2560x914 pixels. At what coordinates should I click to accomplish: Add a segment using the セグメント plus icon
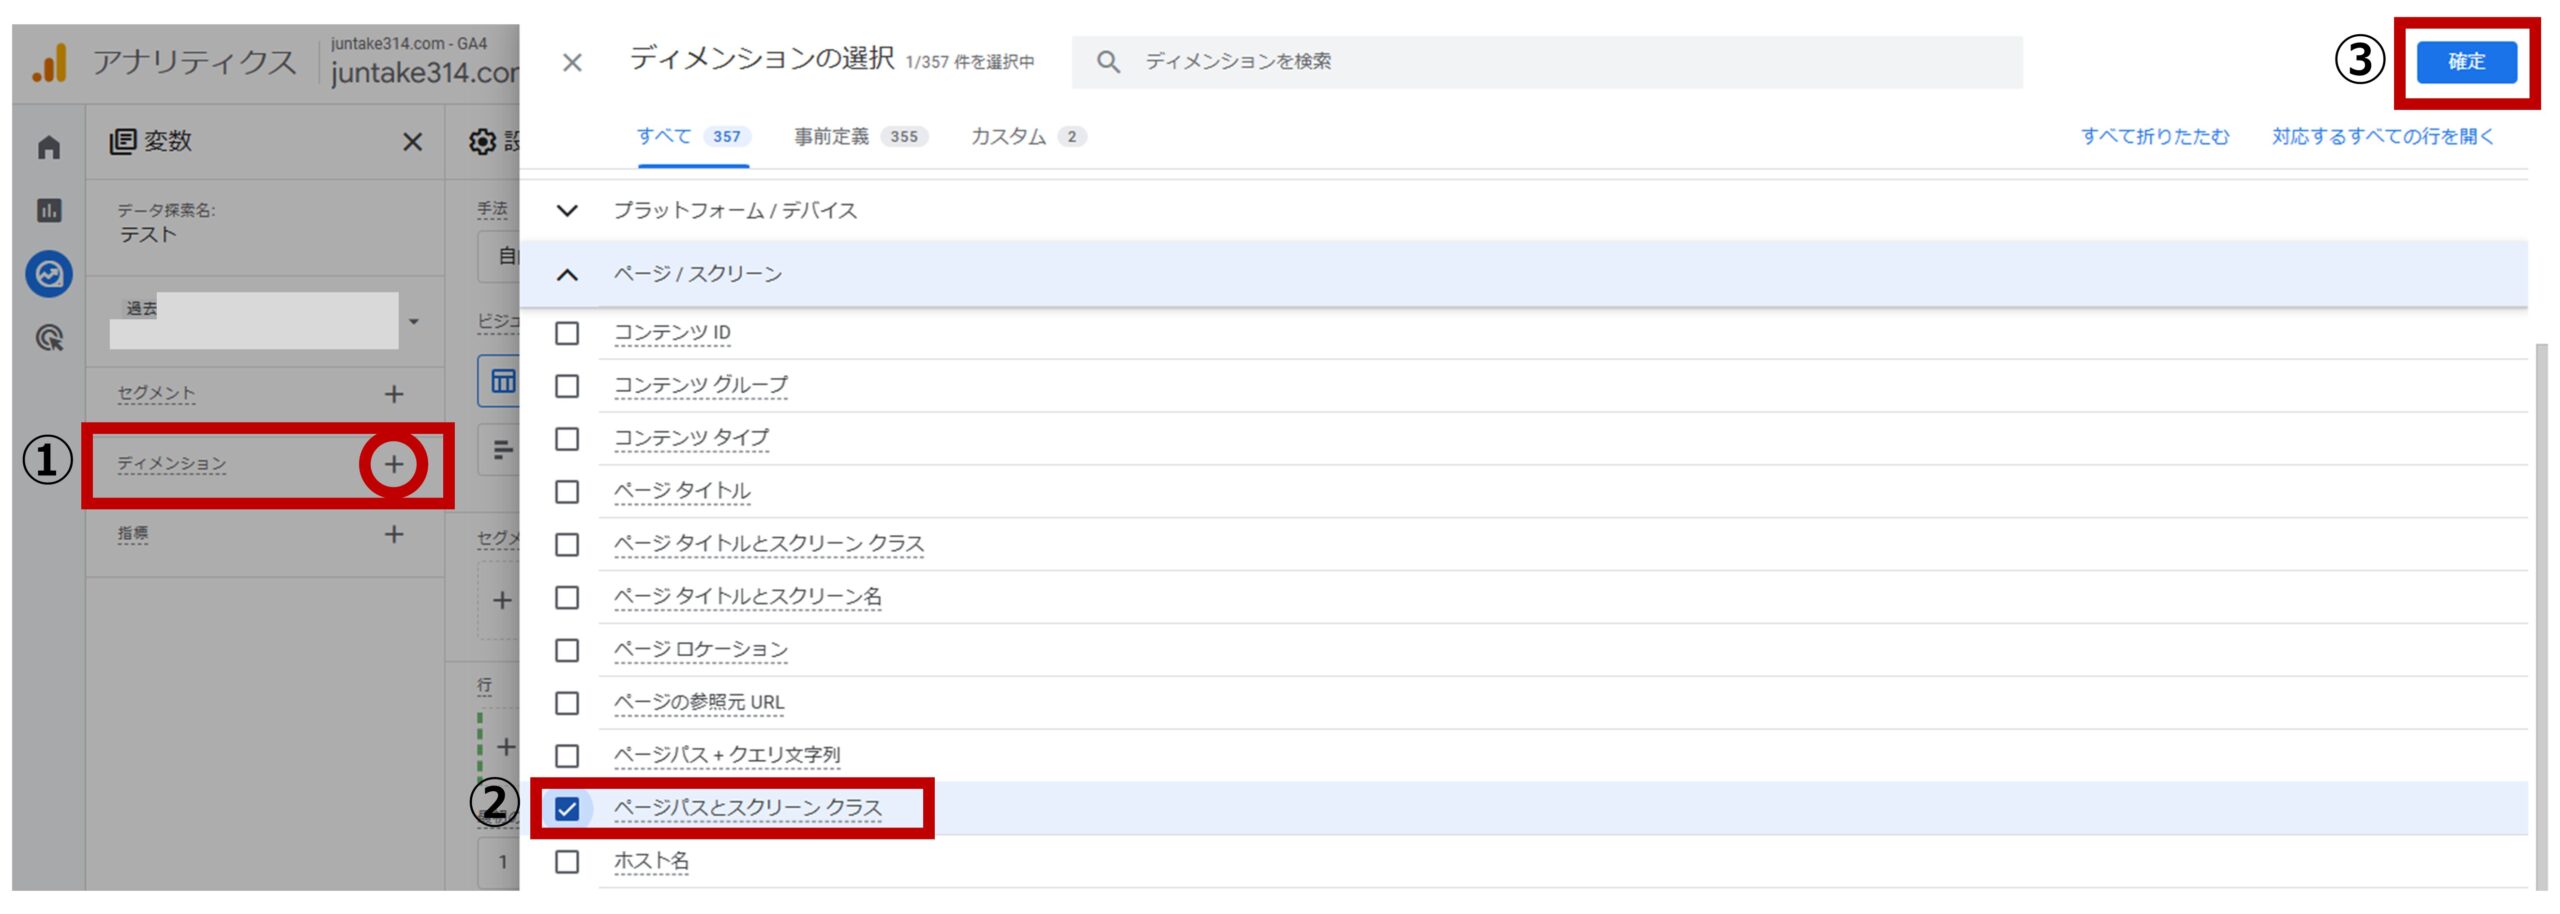[x=392, y=394]
